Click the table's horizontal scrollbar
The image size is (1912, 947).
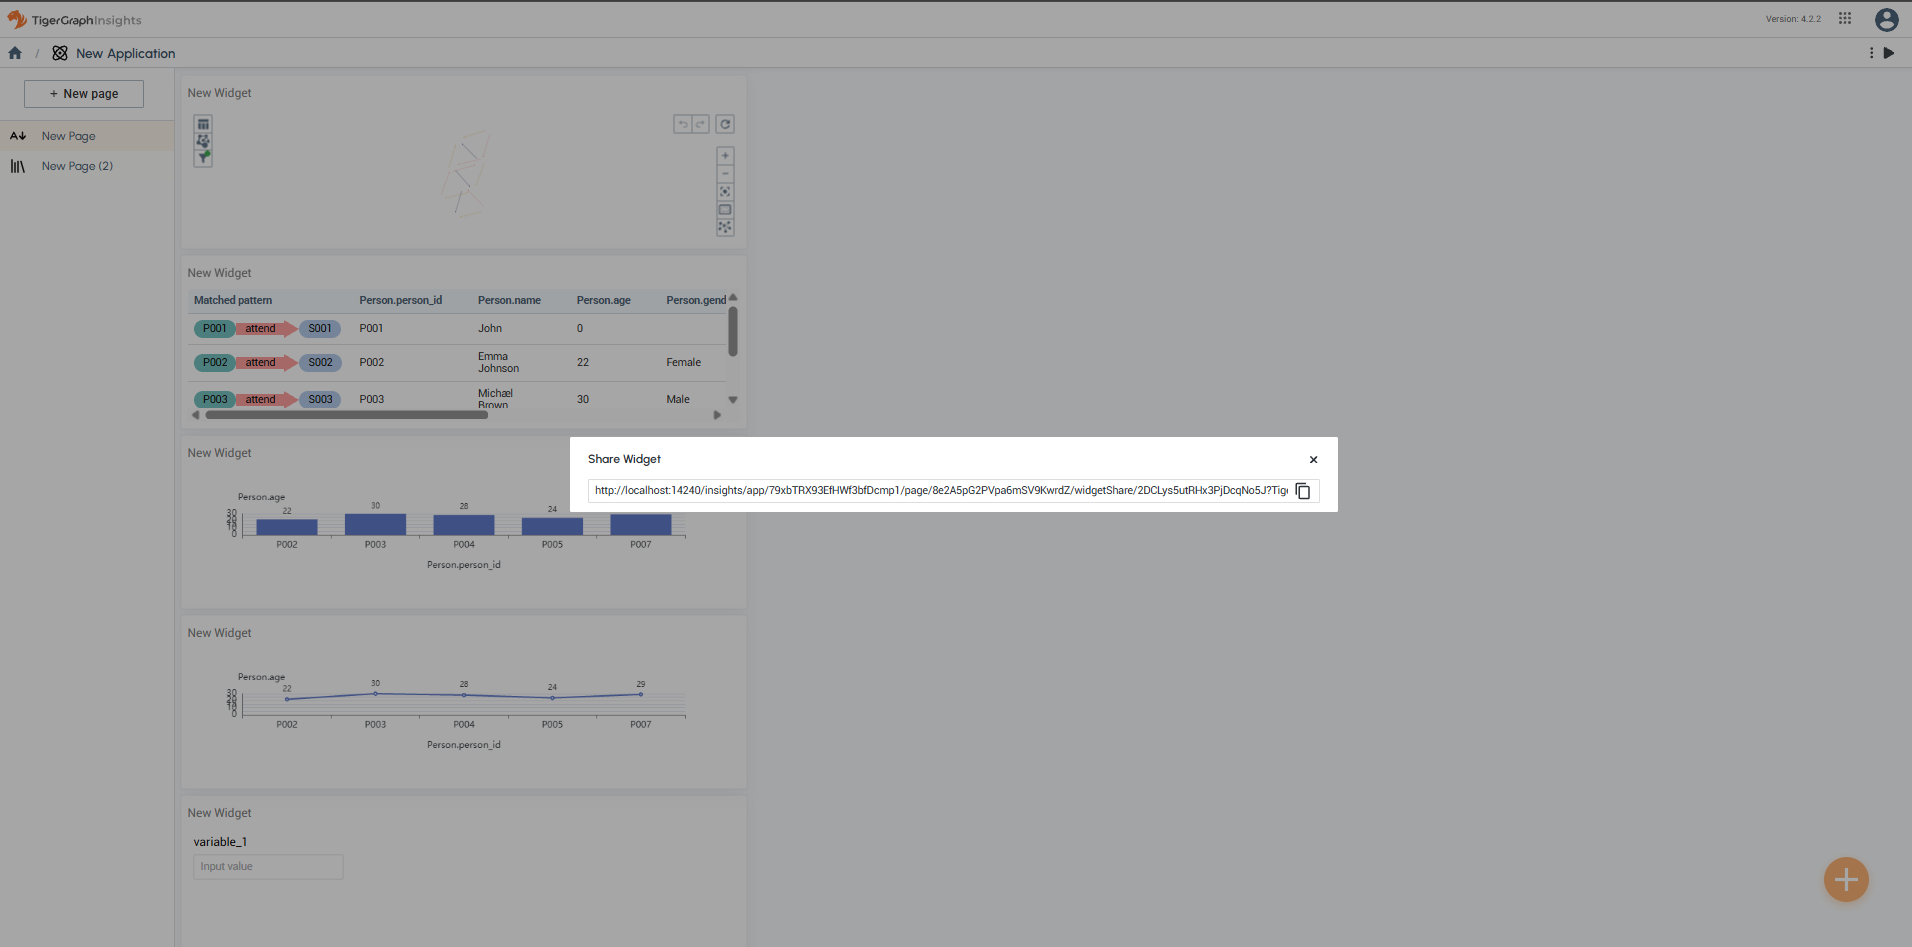(347, 416)
